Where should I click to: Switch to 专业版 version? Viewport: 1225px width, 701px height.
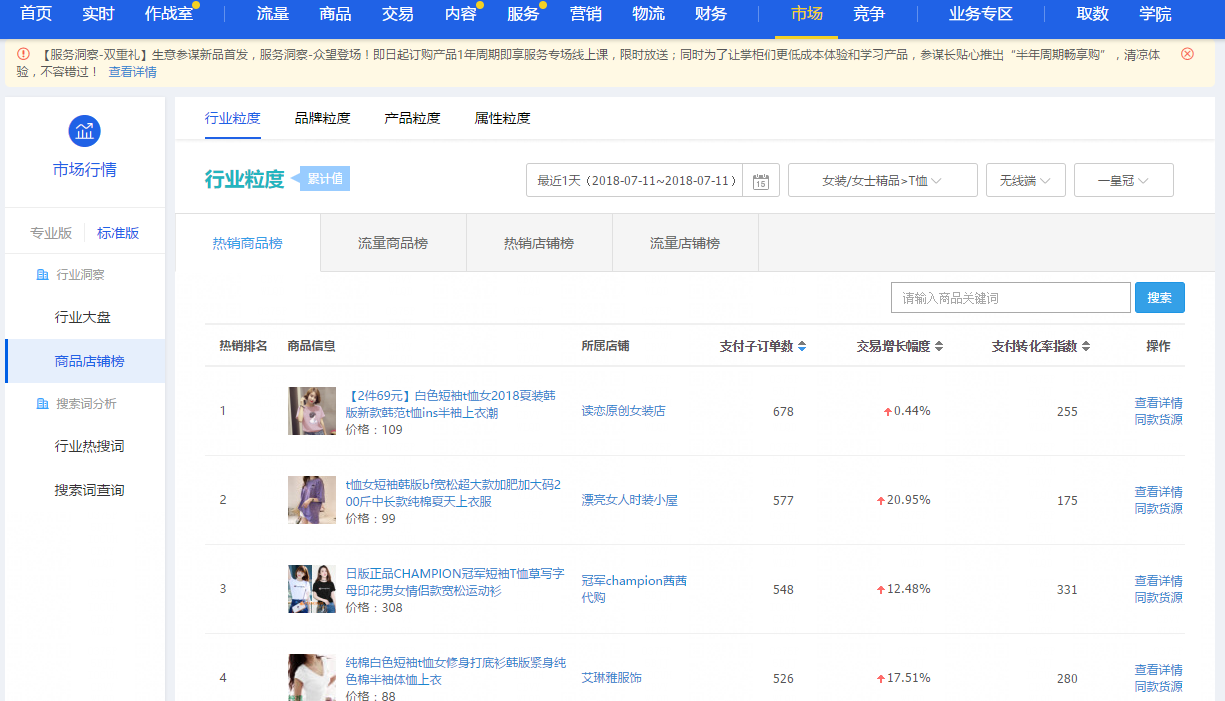coord(51,233)
